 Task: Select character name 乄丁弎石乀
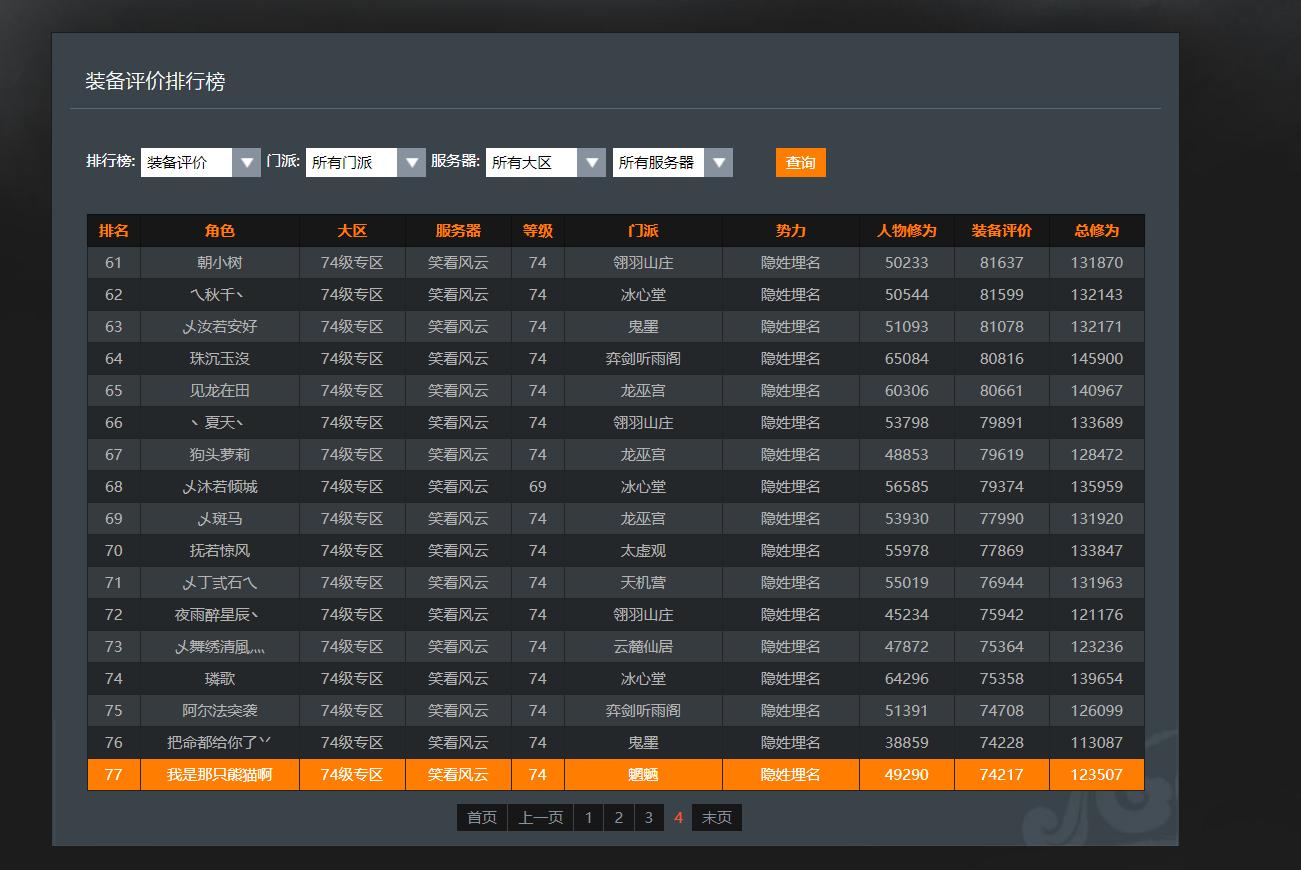[220, 583]
